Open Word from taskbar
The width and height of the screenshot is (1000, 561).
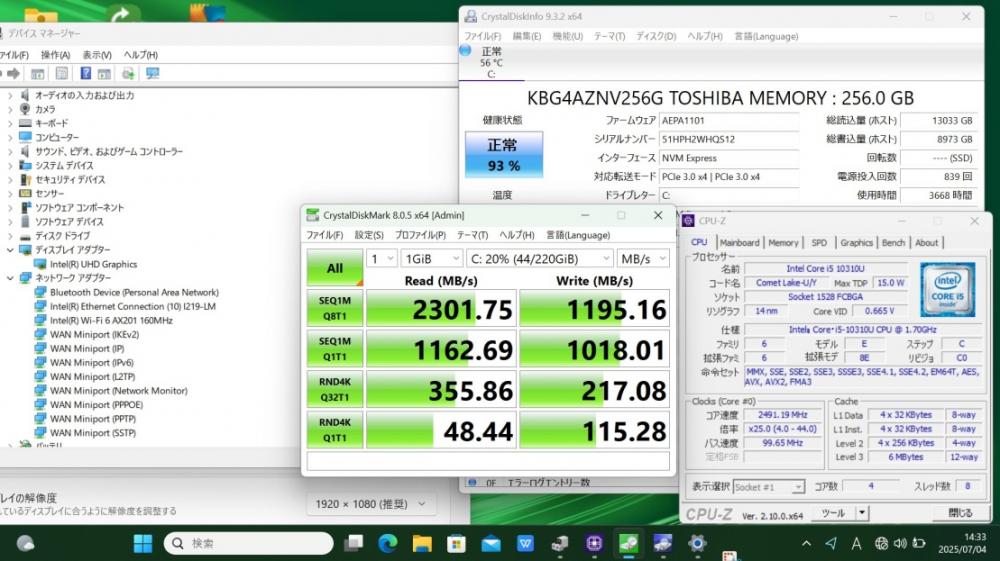[525, 543]
